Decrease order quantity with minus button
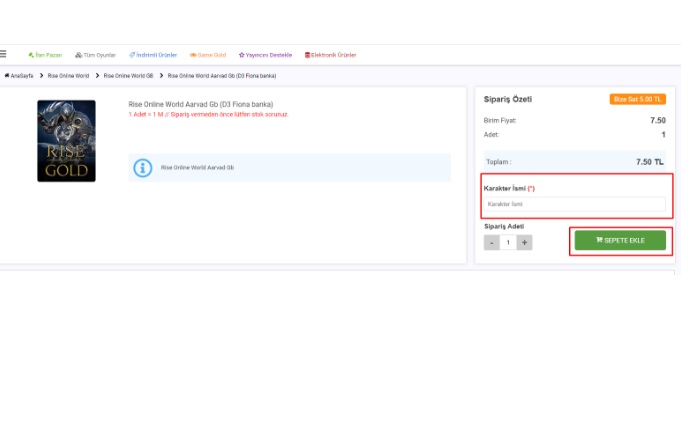 pos(491,242)
